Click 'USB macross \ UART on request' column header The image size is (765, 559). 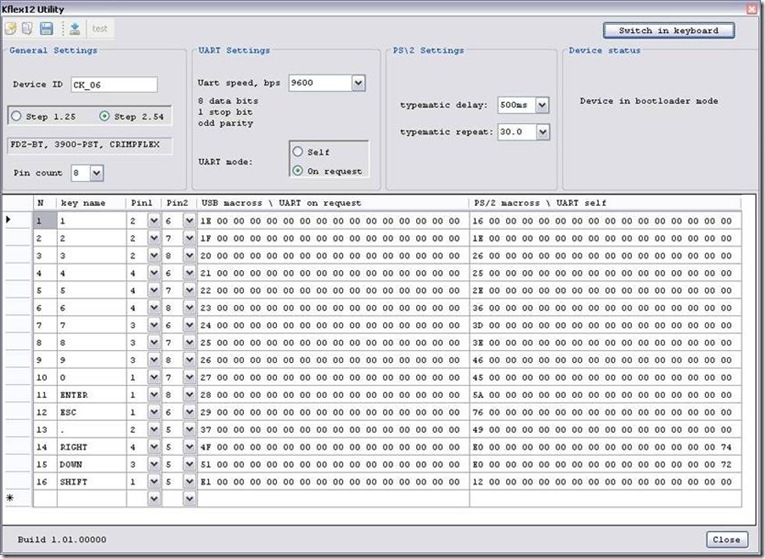pos(333,203)
